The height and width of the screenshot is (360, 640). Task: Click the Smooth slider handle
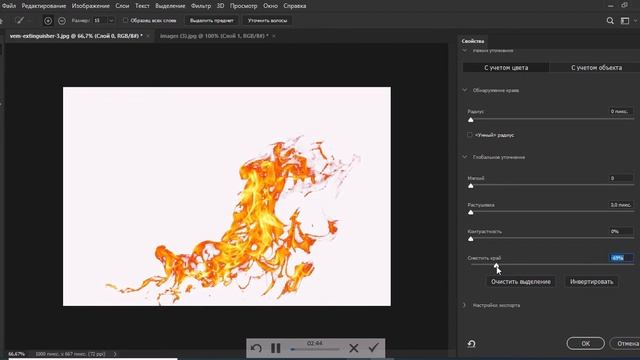pos(471,186)
